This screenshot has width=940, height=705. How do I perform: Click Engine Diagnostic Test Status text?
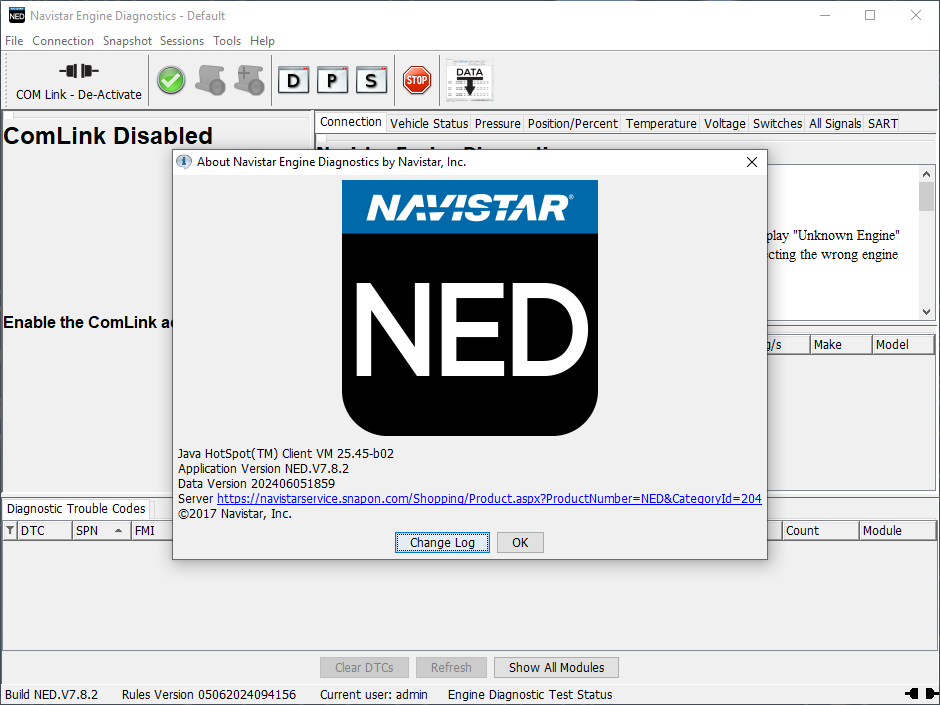point(530,694)
